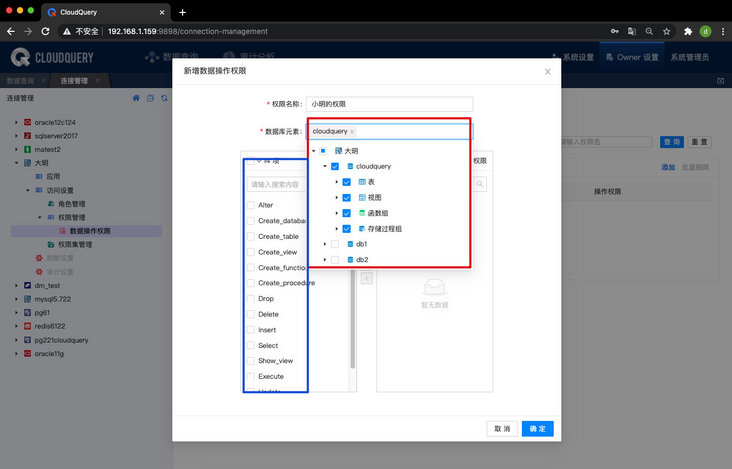Screen dimensions: 732x469
Task: Collapse the 大明 node in dropdown tree
Action: pos(314,151)
